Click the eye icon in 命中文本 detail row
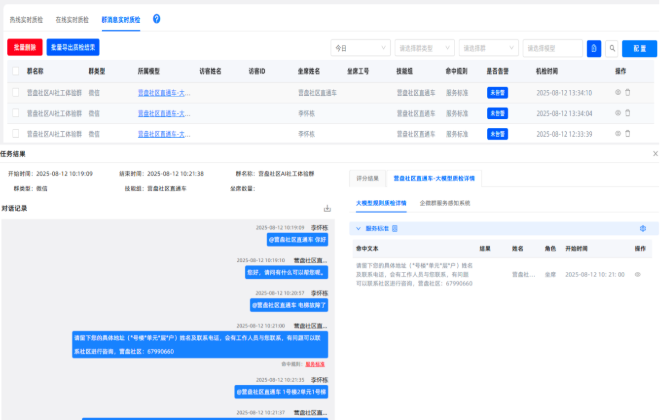Image resolution: width=660 pixels, height=420 pixels. pyautogui.click(x=637, y=273)
